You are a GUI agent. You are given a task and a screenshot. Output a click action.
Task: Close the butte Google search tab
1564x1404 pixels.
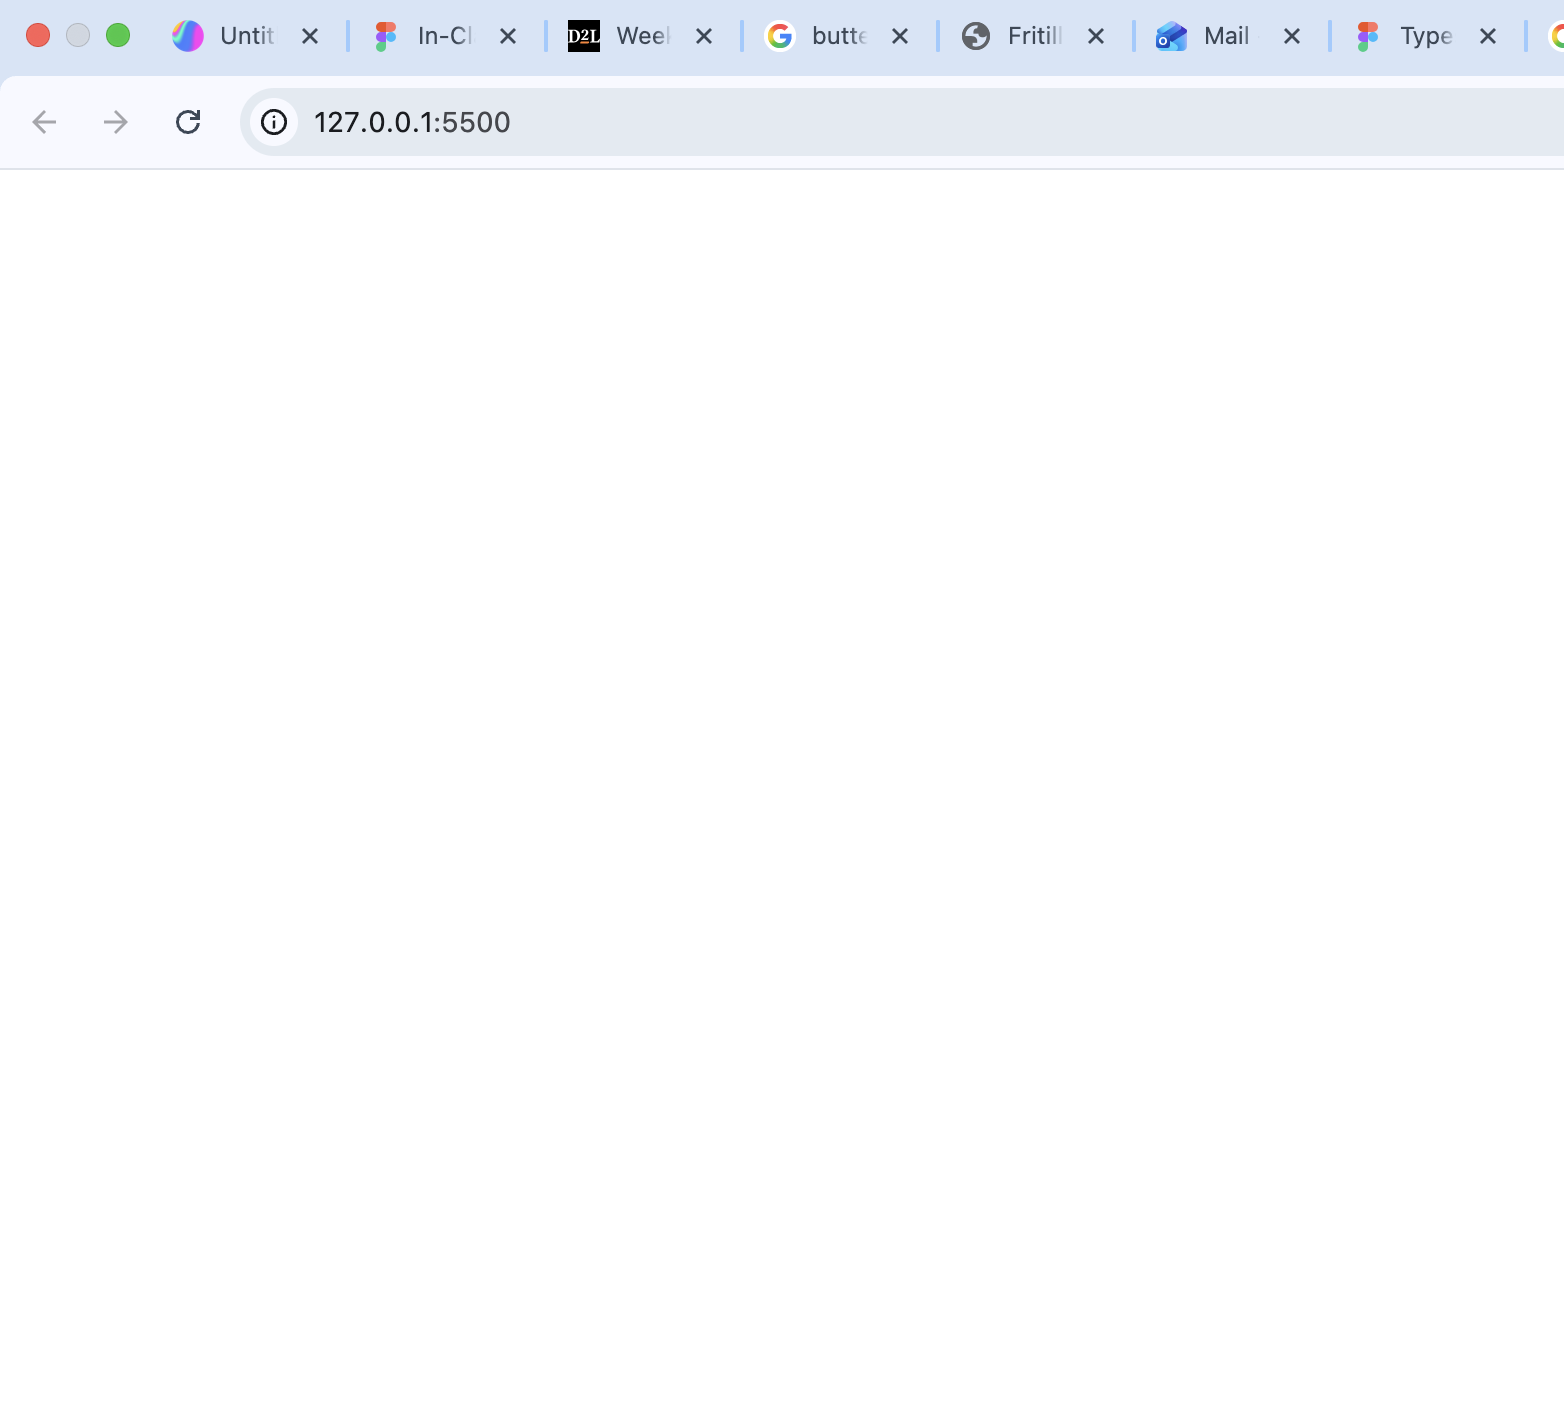pyautogui.click(x=901, y=36)
